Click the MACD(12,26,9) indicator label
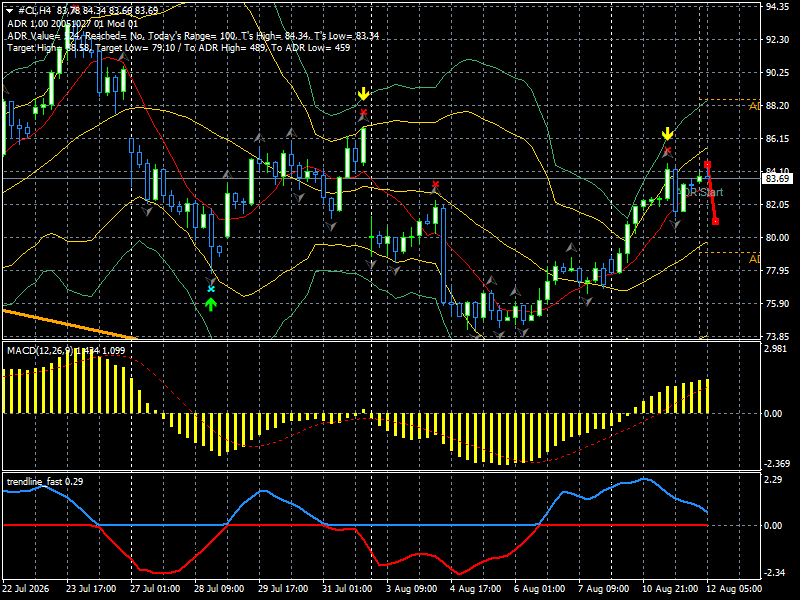Viewport: 800px width, 600px height. coord(65,351)
